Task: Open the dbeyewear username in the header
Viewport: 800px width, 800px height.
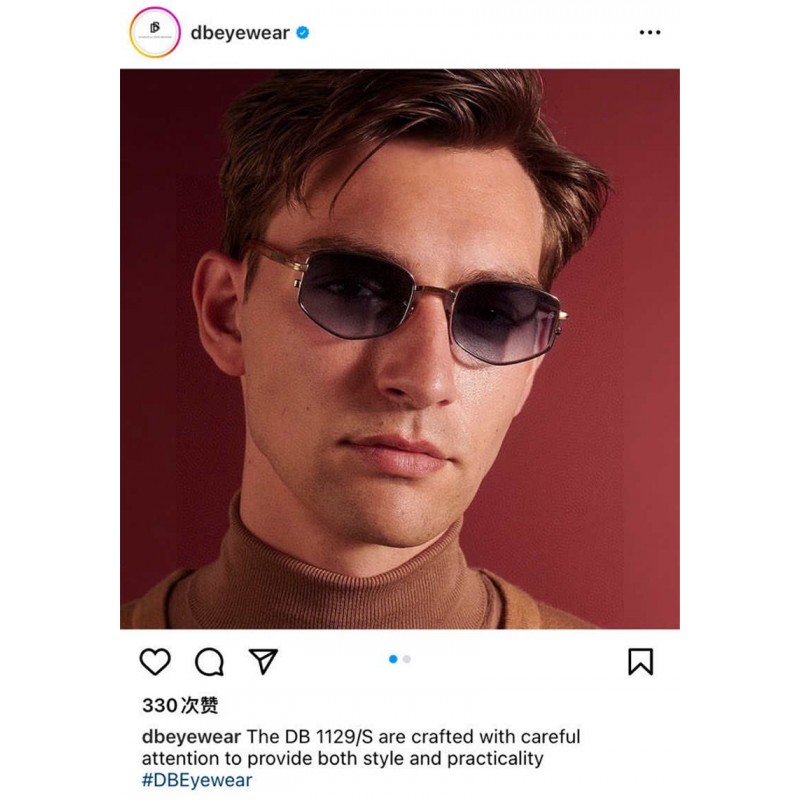Action: point(240,33)
